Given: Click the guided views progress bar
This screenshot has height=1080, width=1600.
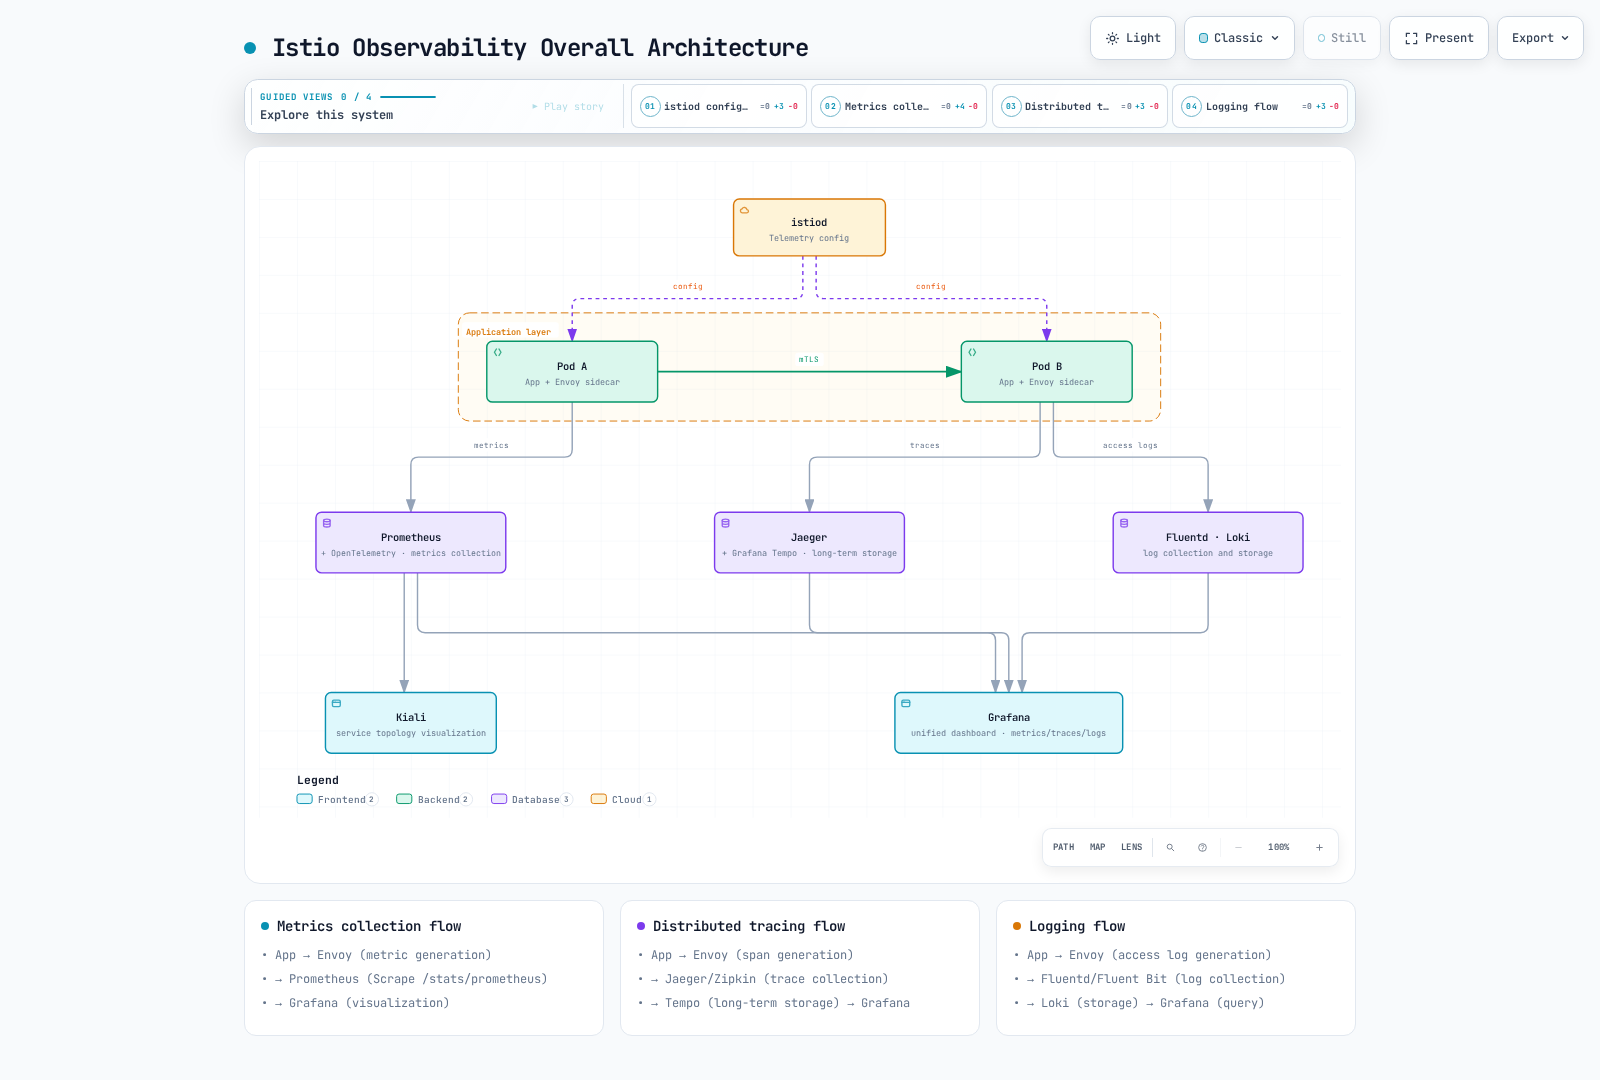Looking at the screenshot, I should click(x=408, y=97).
